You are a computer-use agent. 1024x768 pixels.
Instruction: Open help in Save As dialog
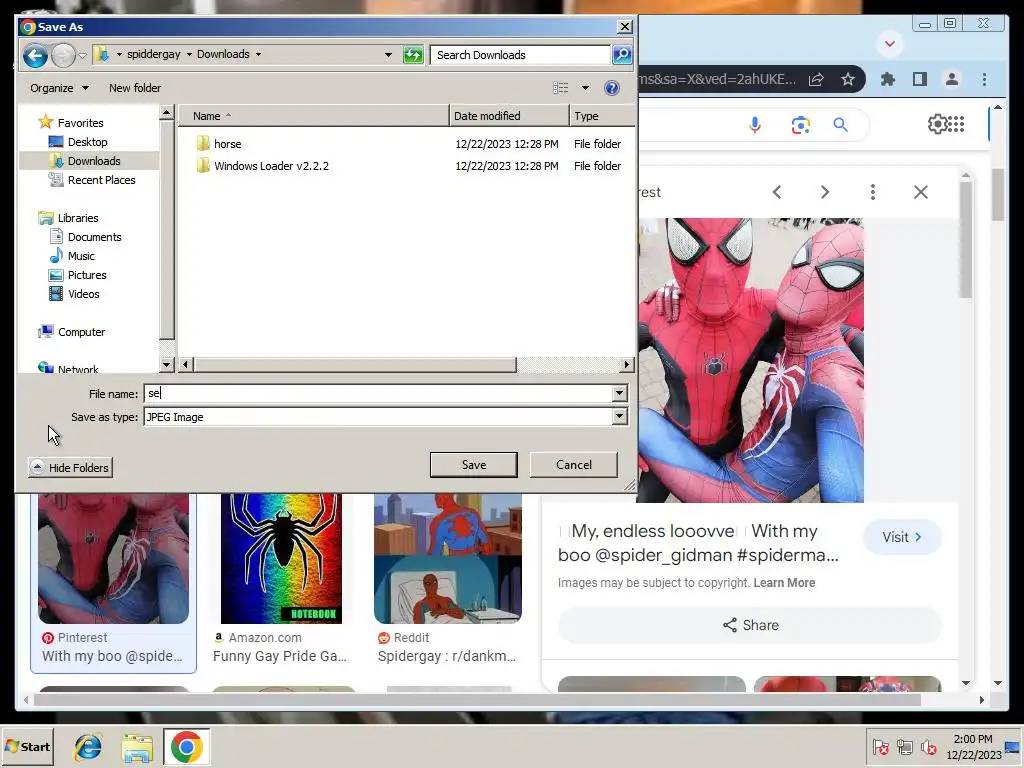tap(611, 88)
